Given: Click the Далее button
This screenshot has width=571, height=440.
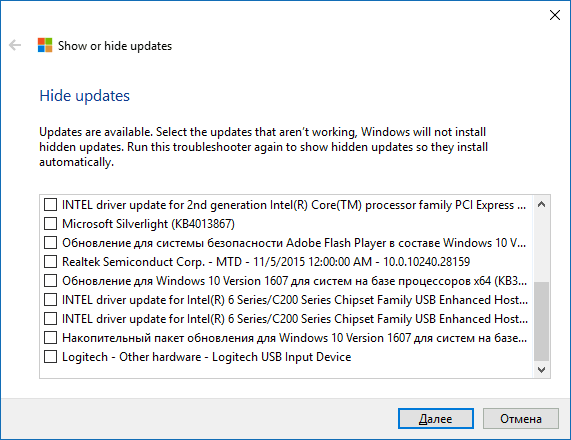Looking at the screenshot, I should 436,419.
